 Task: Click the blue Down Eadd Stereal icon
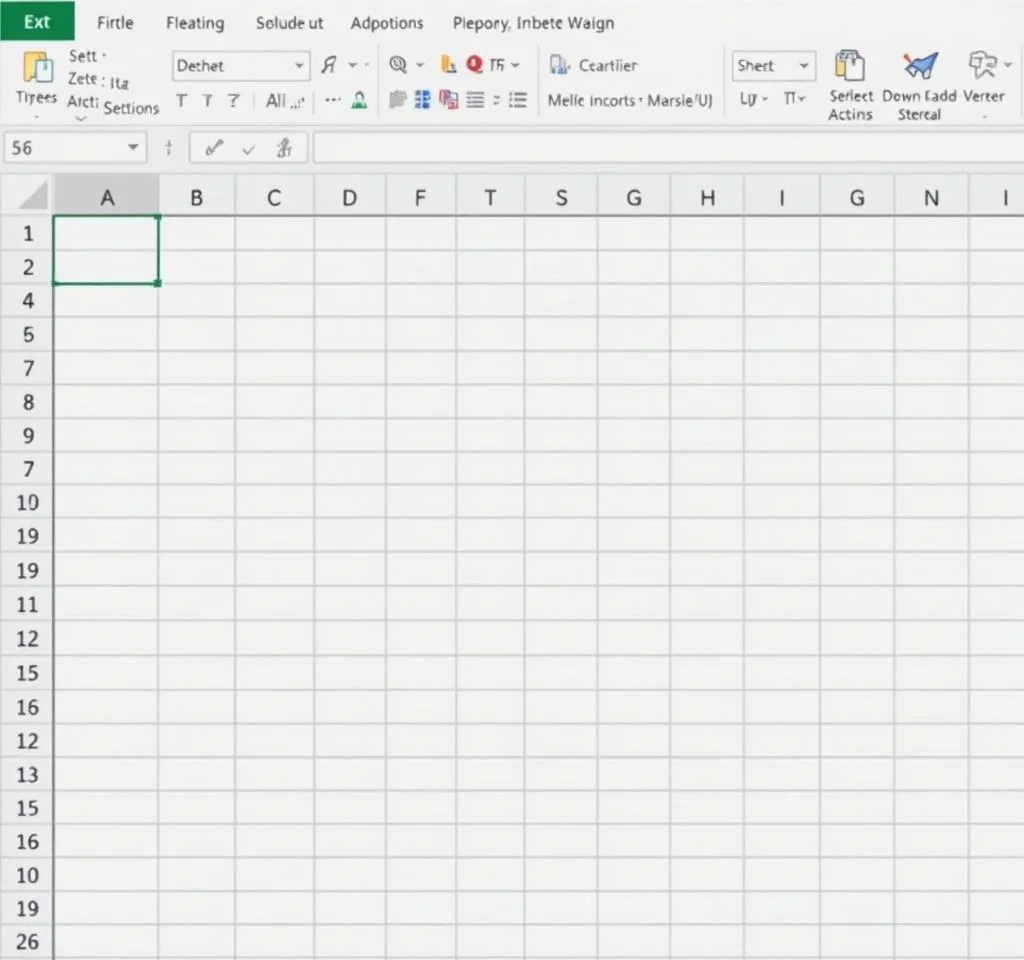point(920,66)
